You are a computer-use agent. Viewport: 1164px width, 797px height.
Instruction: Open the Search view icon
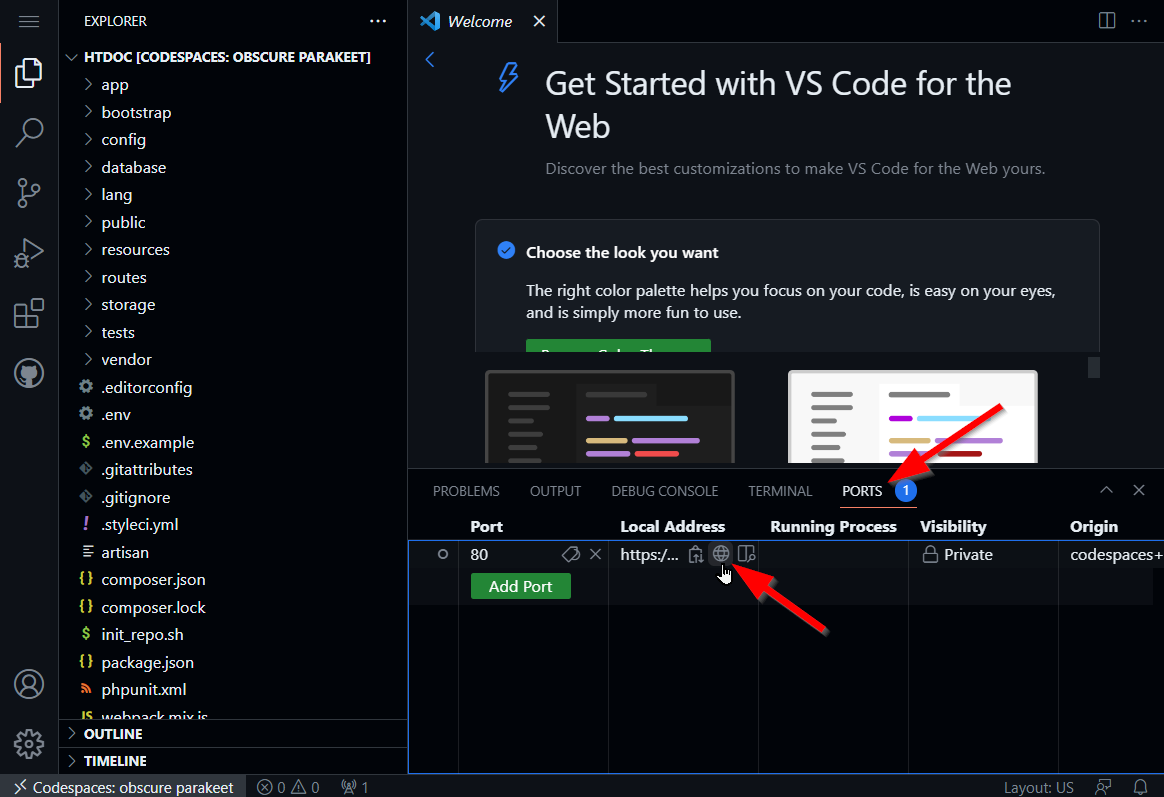click(x=29, y=133)
